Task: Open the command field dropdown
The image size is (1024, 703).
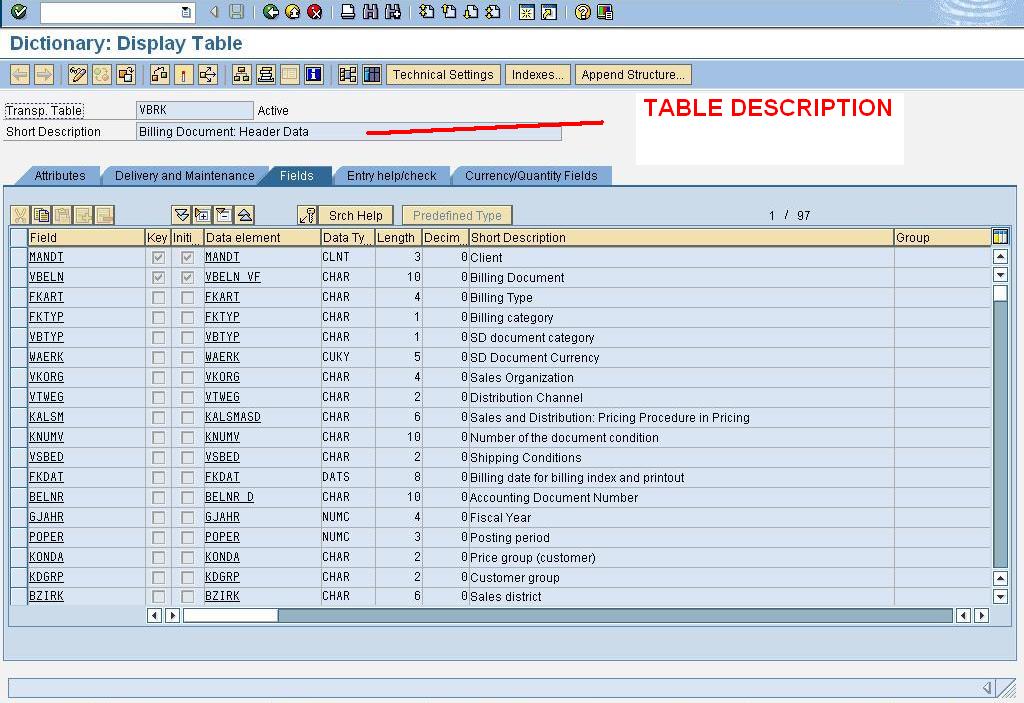Action: tap(186, 11)
